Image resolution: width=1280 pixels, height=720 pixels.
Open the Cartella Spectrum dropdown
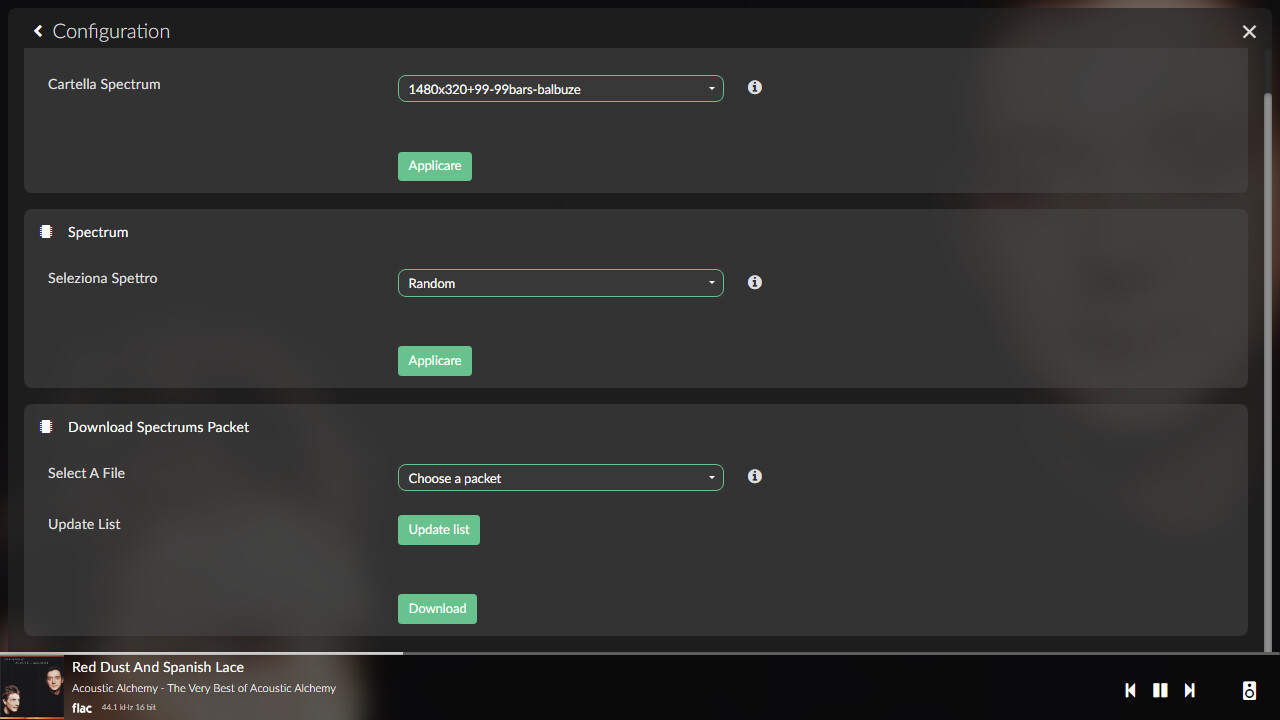[x=560, y=89]
